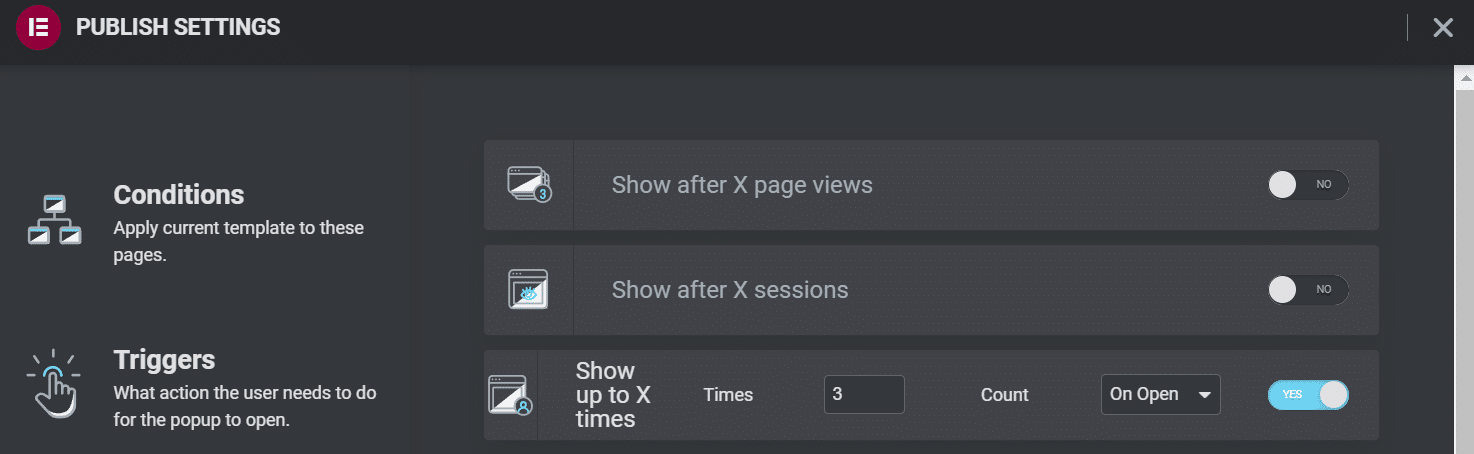The image size is (1474, 454).
Task: Enable the Show after X page views toggle
Action: pyautogui.click(x=1307, y=185)
